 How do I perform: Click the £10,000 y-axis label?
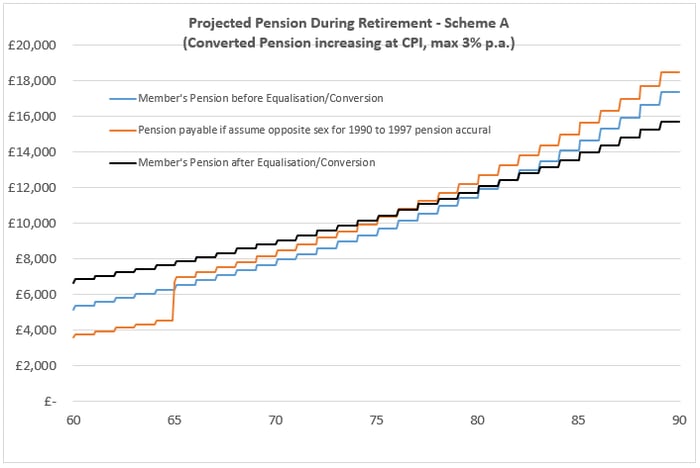click(35, 223)
